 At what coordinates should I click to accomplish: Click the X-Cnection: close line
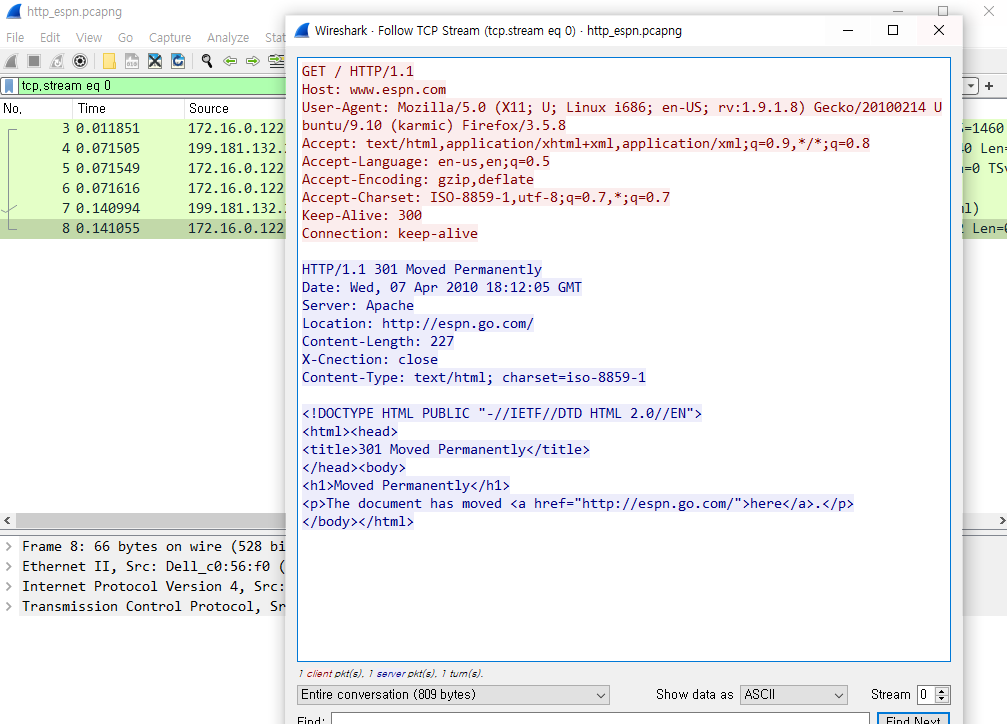[x=370, y=359]
